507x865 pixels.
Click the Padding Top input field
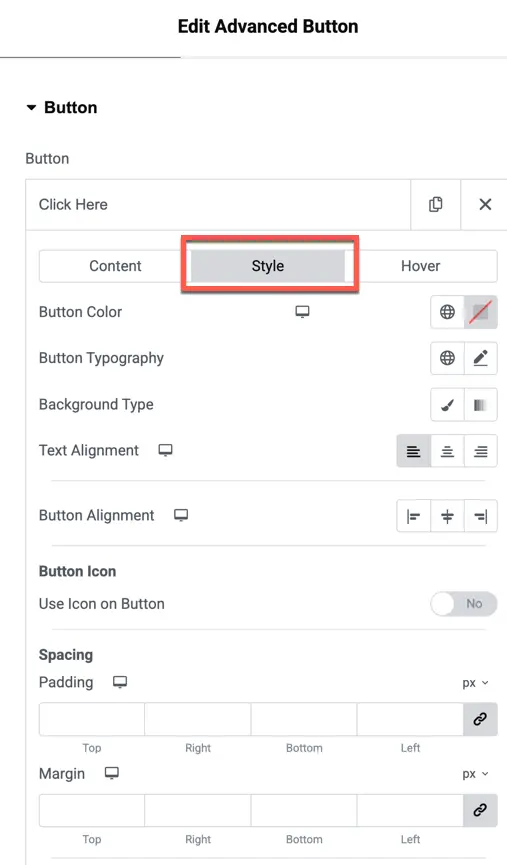[92, 719]
